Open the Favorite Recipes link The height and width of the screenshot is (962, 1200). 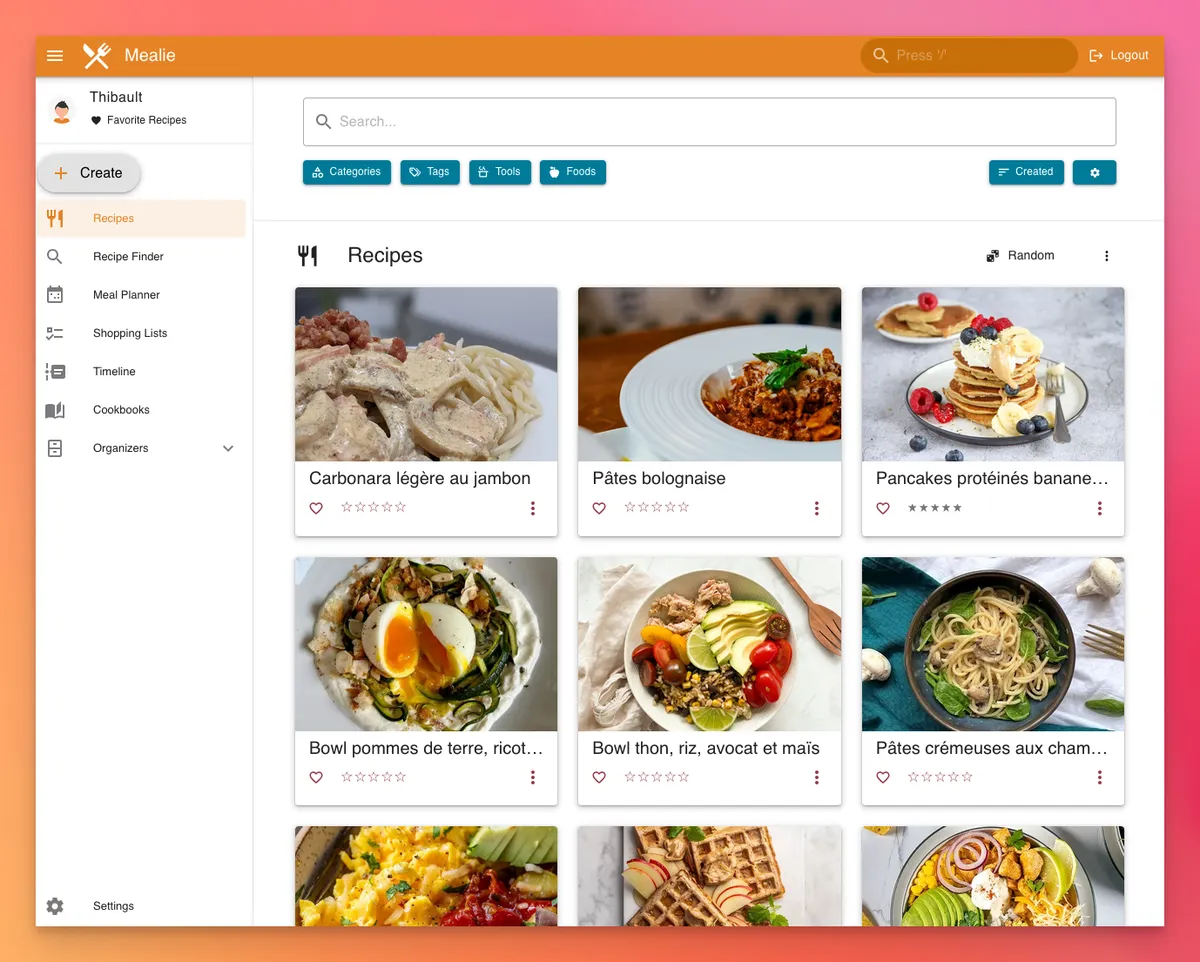139,120
